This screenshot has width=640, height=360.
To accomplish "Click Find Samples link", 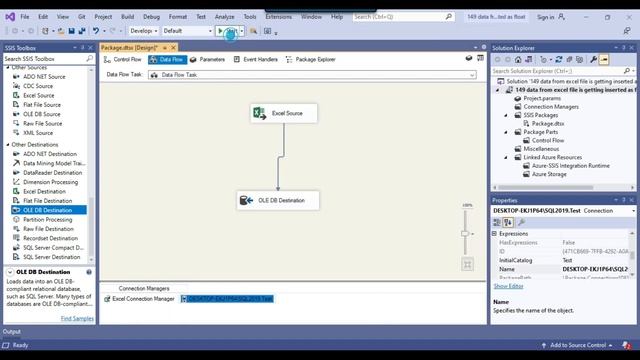I will (x=77, y=319).
